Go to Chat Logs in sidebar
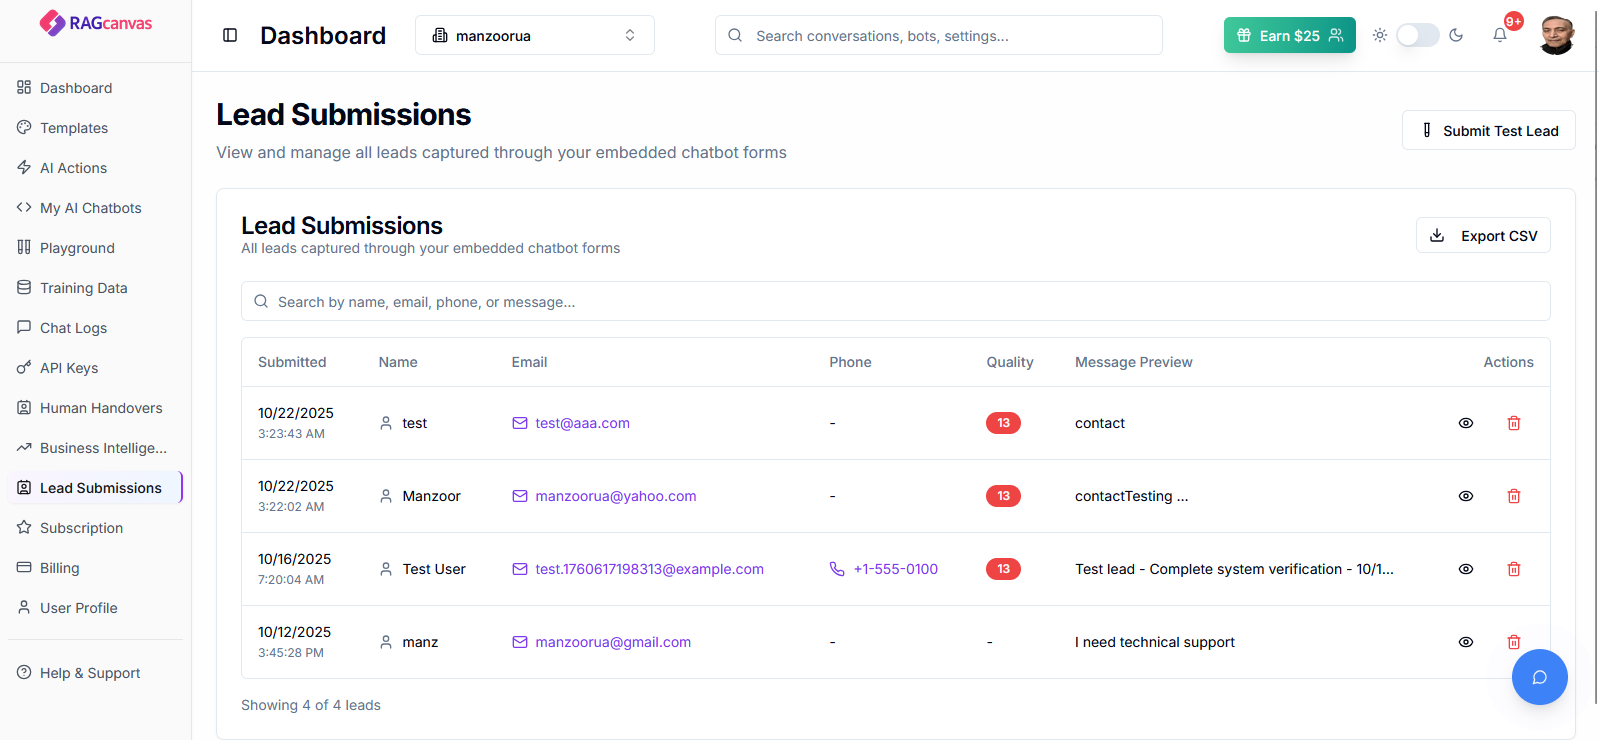1599x740 pixels. click(73, 328)
